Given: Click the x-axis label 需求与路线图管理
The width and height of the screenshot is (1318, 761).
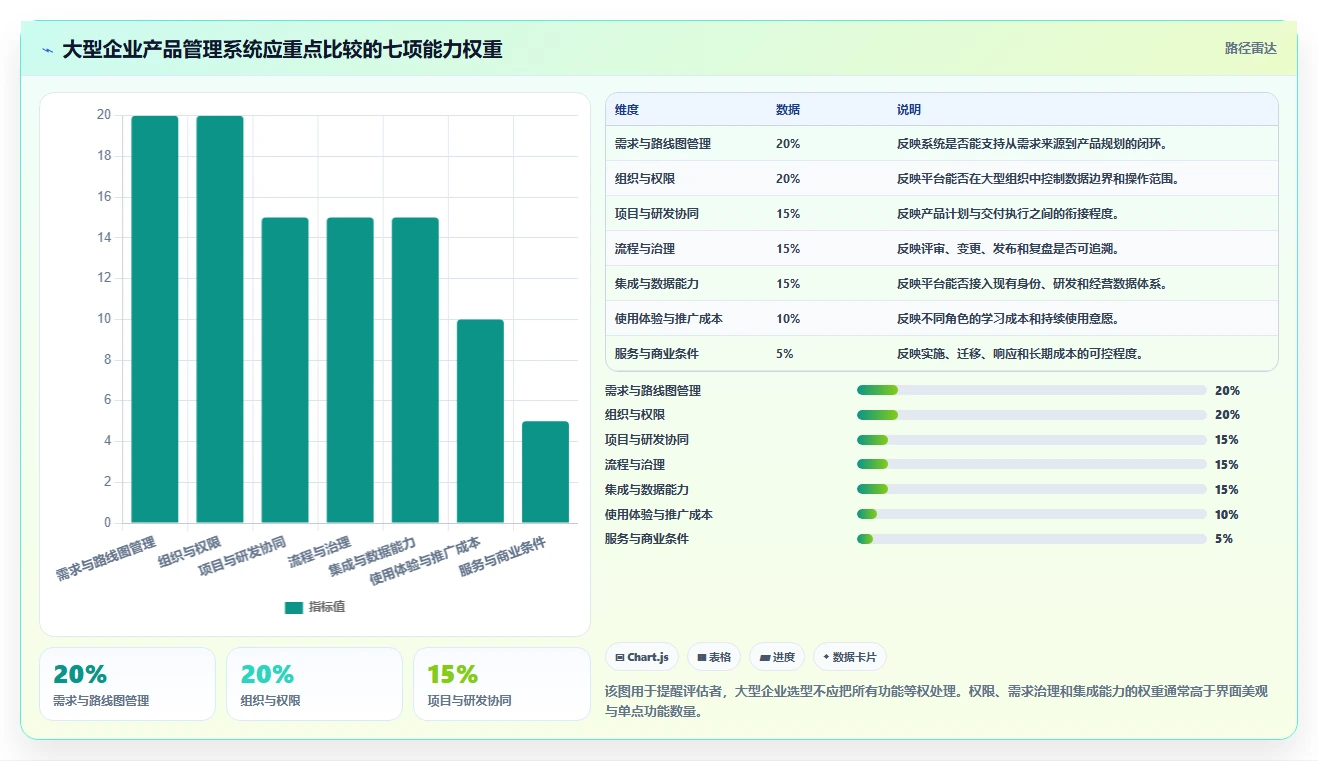Looking at the screenshot, I should [x=107, y=560].
